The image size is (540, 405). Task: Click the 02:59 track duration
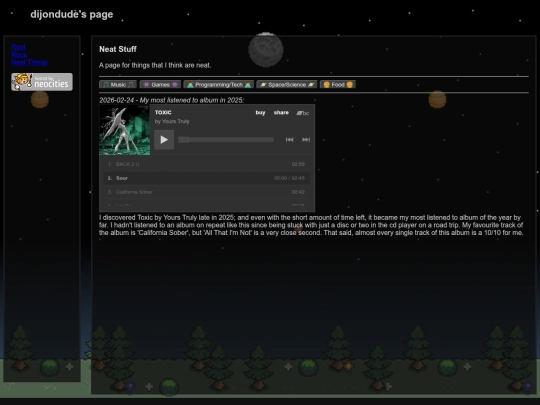[298, 164]
